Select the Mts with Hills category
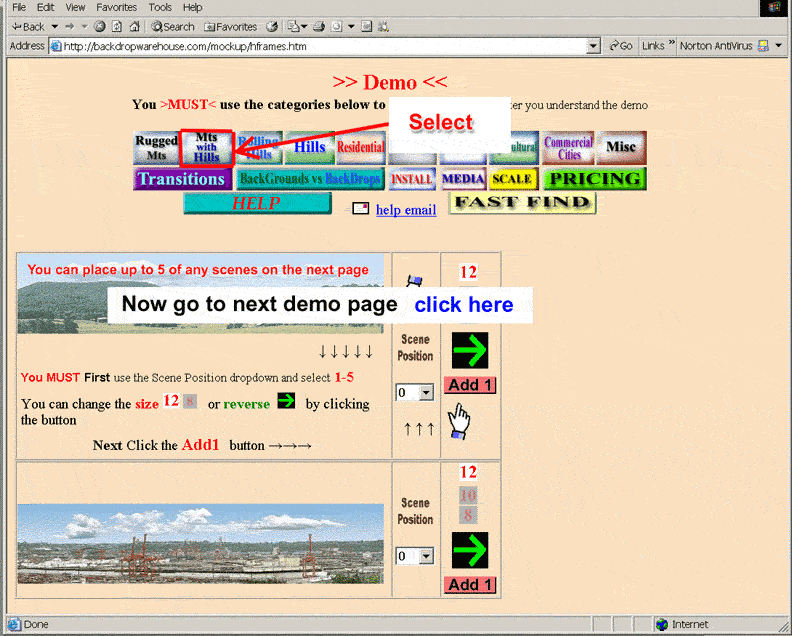The image size is (792, 636). pos(207,147)
